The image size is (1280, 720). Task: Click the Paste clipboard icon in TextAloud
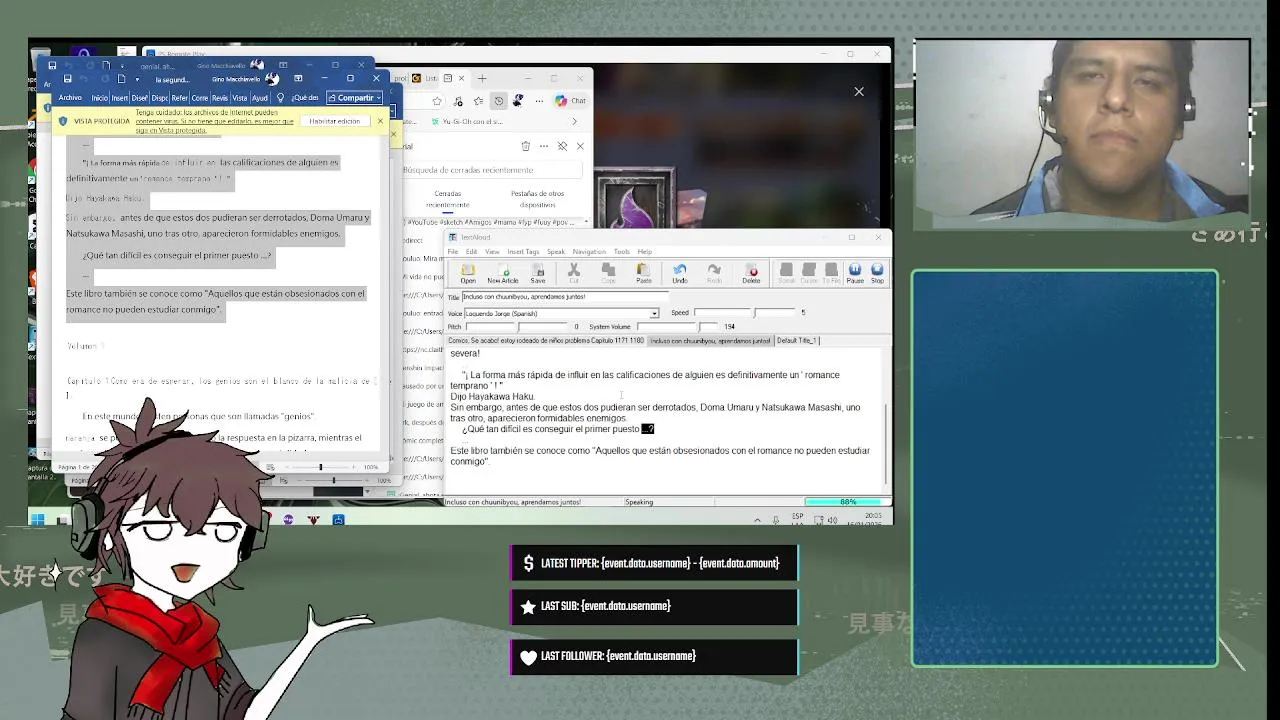[x=643, y=274]
